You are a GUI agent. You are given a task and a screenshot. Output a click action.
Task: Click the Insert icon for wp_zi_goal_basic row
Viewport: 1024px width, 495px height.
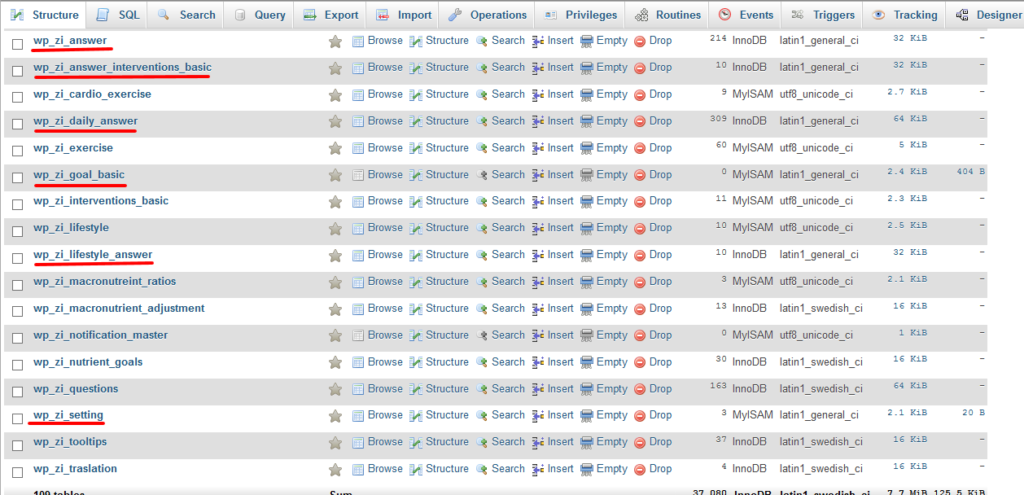(x=538, y=175)
